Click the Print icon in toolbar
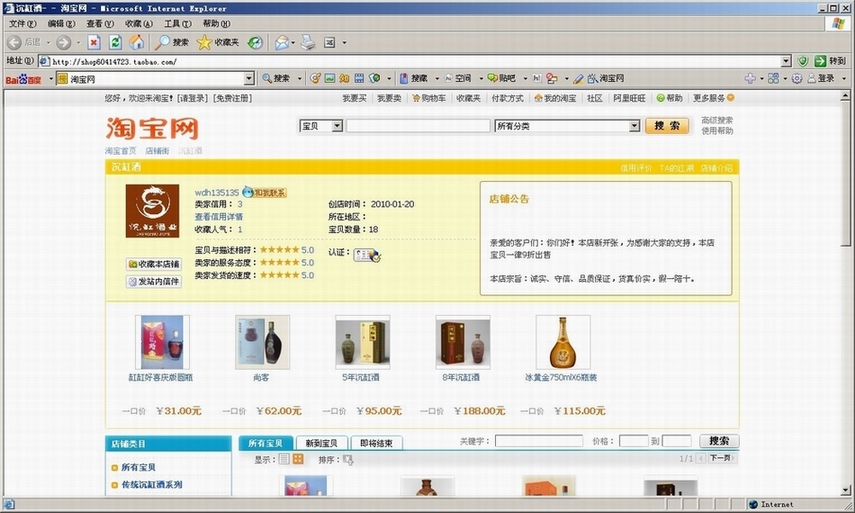 308,43
